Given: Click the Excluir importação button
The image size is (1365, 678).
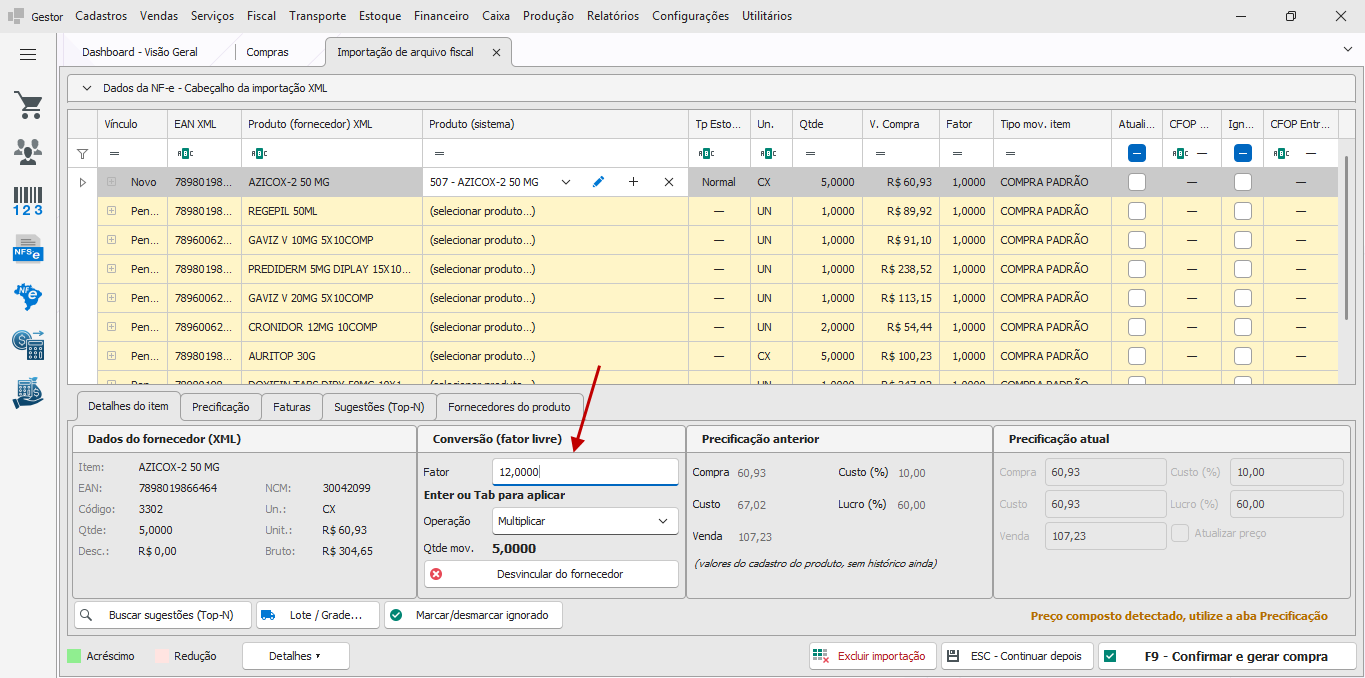Looking at the screenshot, I should (x=873, y=656).
